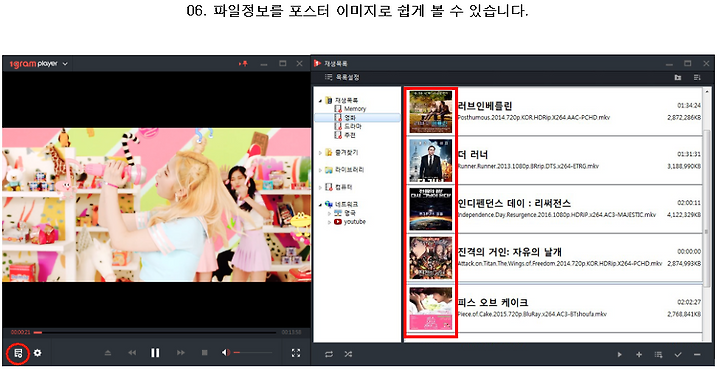Stop video playback
Viewport: 720px width, 370px height.
pos(205,353)
